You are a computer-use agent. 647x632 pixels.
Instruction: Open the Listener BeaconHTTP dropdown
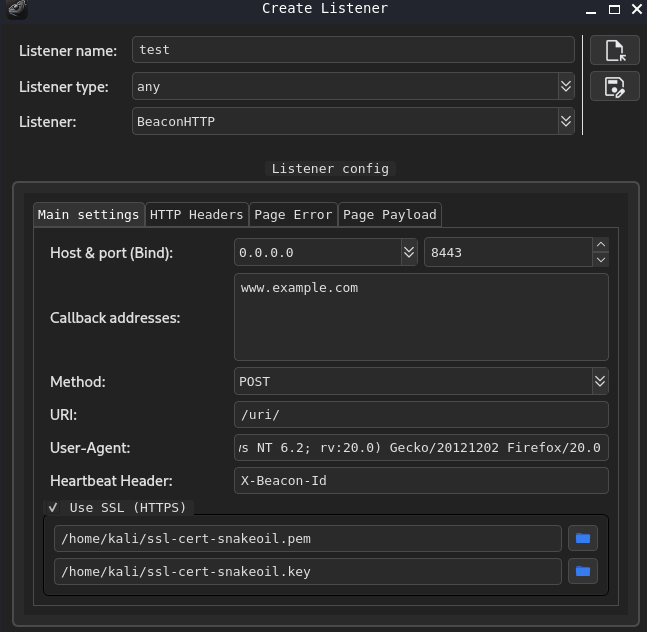(x=566, y=121)
